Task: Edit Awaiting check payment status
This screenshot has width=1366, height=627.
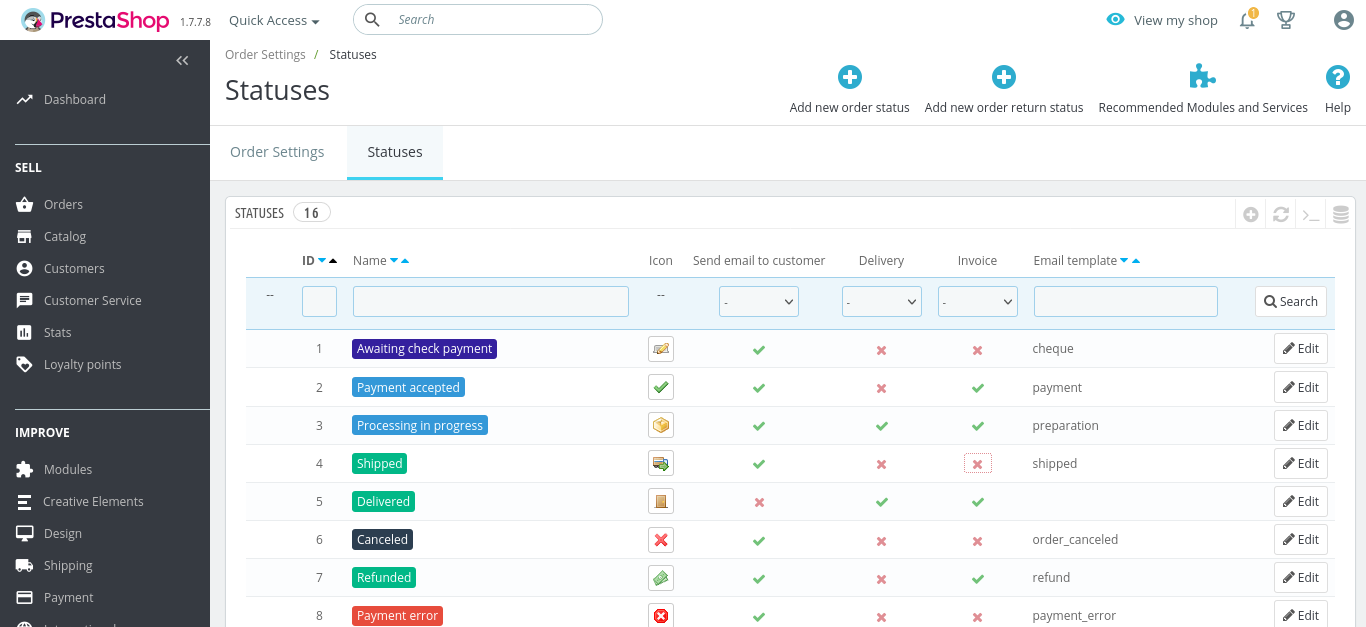Action: (x=1301, y=349)
